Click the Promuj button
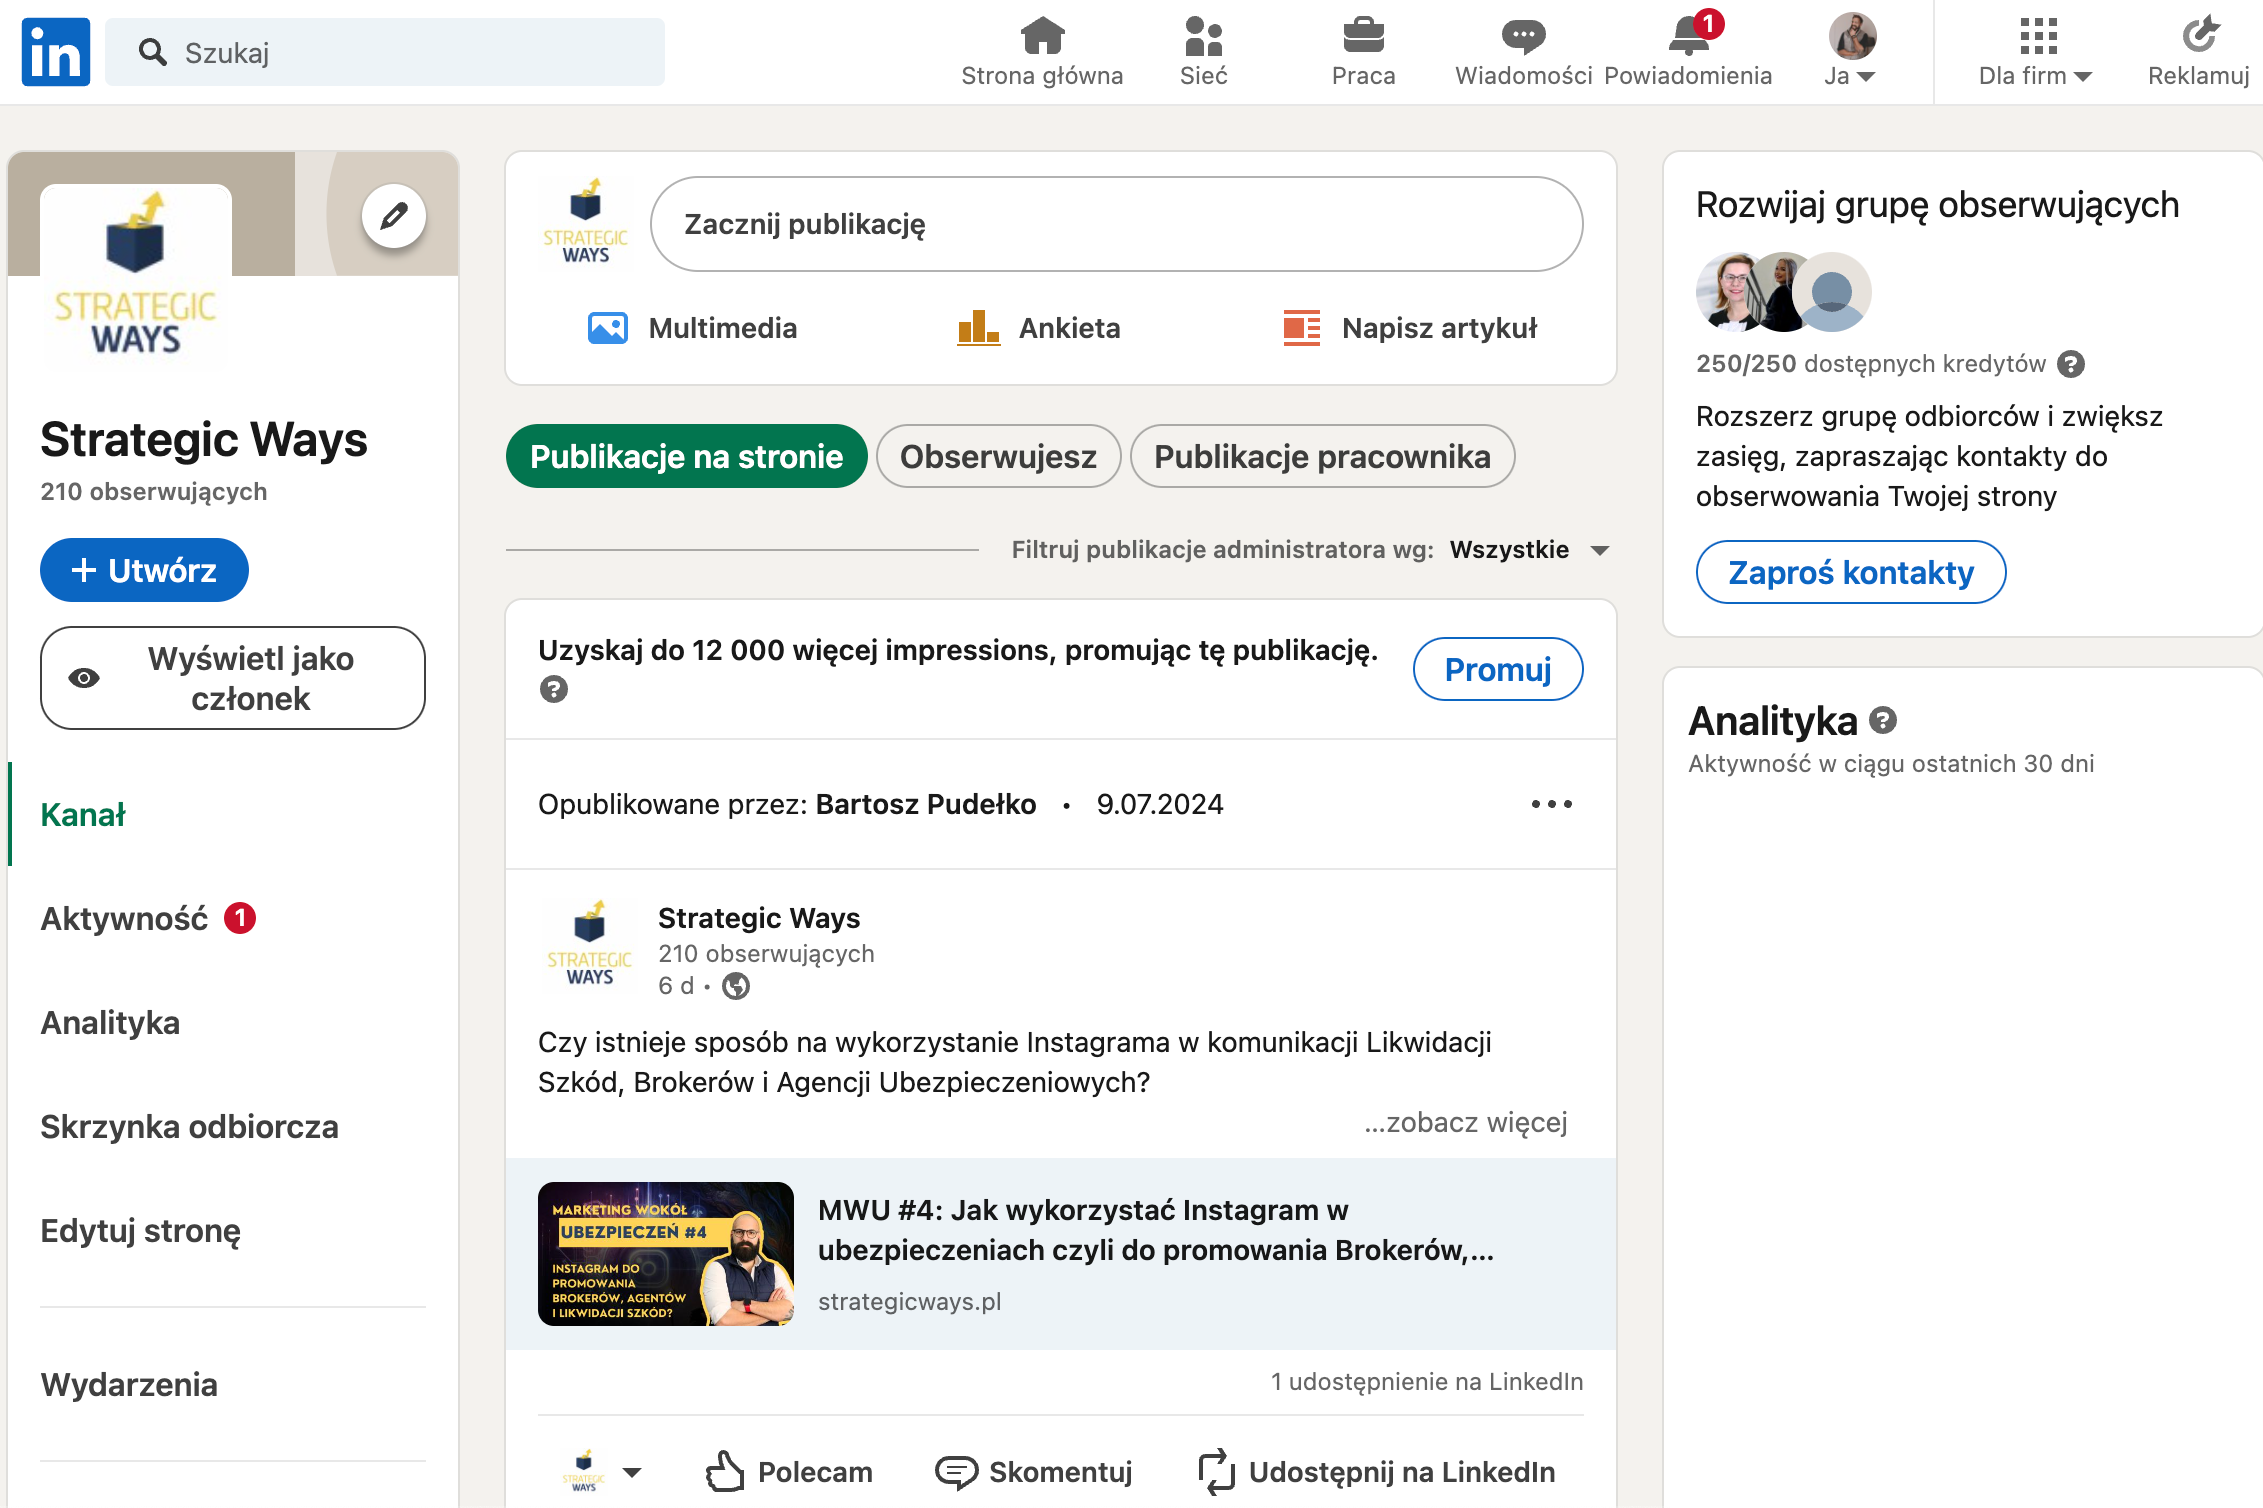This screenshot has height=1508, width=2263. (x=1497, y=669)
